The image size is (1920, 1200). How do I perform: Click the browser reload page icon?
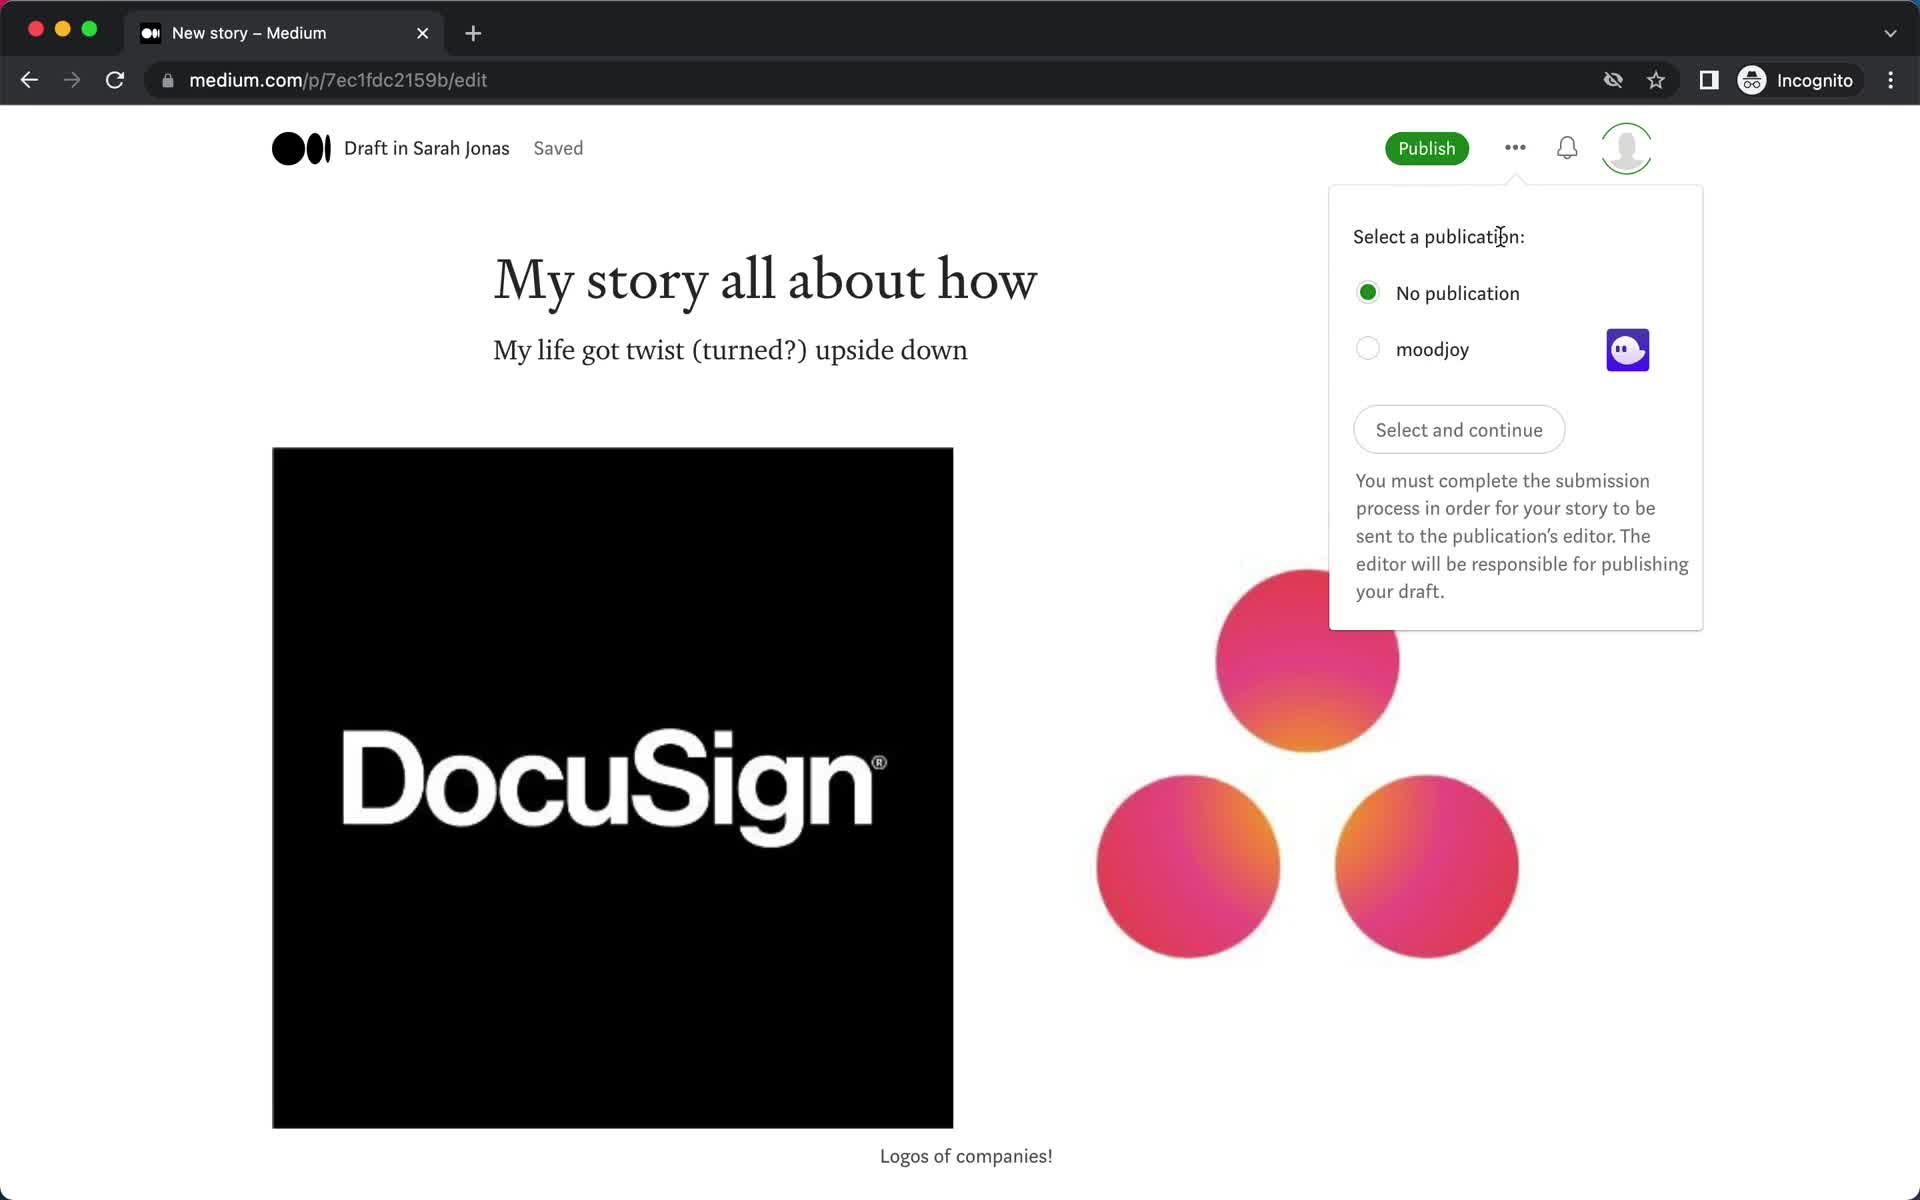tap(117, 79)
